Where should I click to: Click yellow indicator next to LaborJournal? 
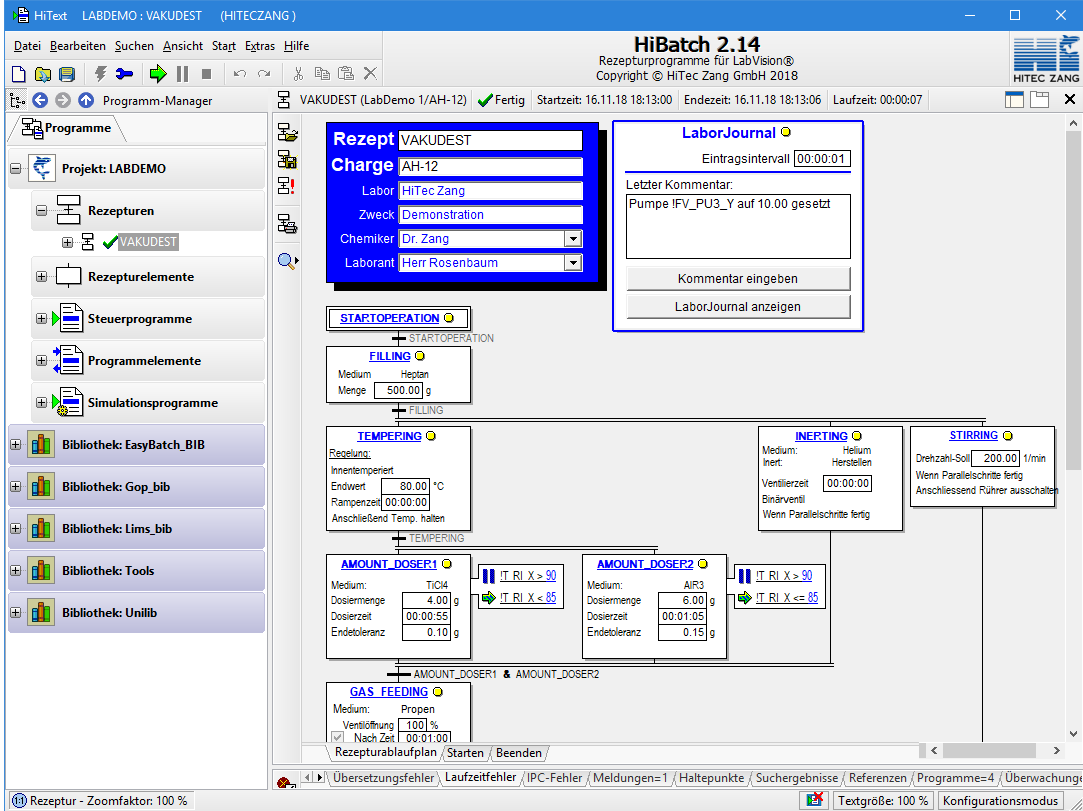pos(785,132)
